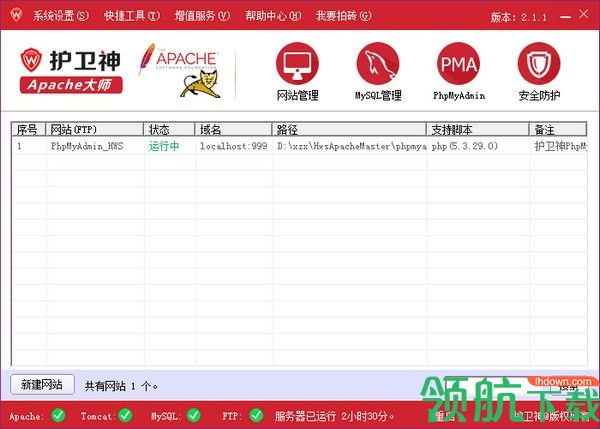Sort by the 状态 column header
This screenshot has width=600, height=429.
169,129
